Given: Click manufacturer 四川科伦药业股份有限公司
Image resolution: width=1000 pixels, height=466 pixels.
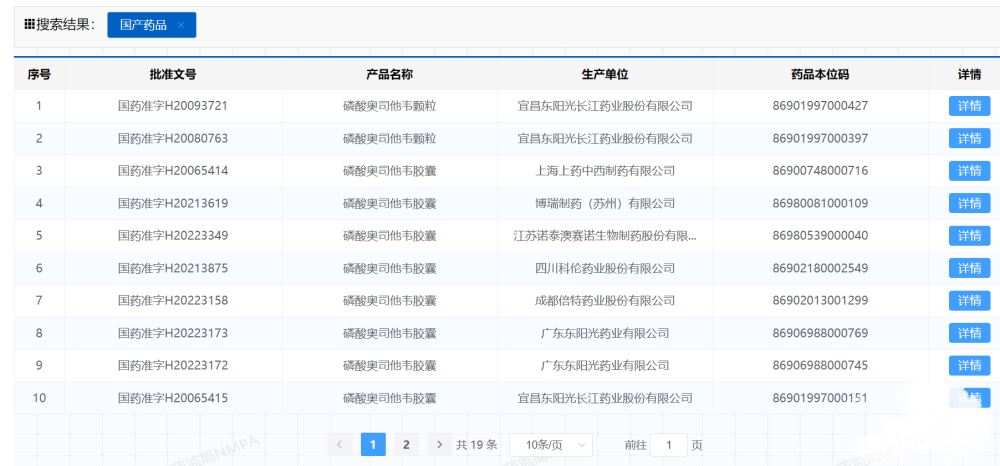Looking at the screenshot, I should 605,268.
